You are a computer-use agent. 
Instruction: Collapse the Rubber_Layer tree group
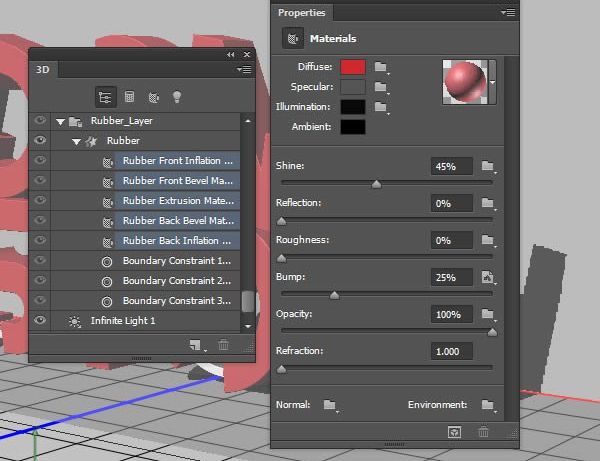pyautogui.click(x=60, y=122)
